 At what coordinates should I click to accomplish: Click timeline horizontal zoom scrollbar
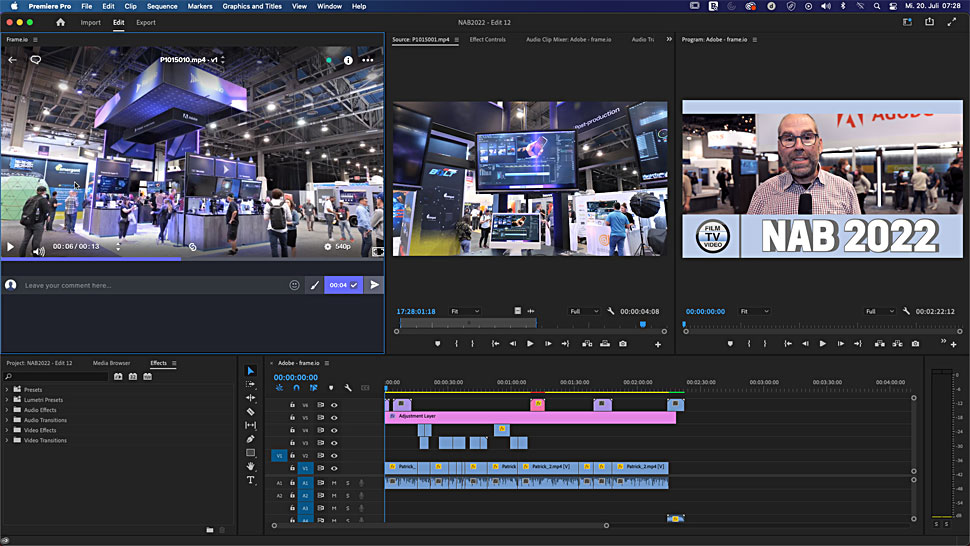[x=440, y=526]
